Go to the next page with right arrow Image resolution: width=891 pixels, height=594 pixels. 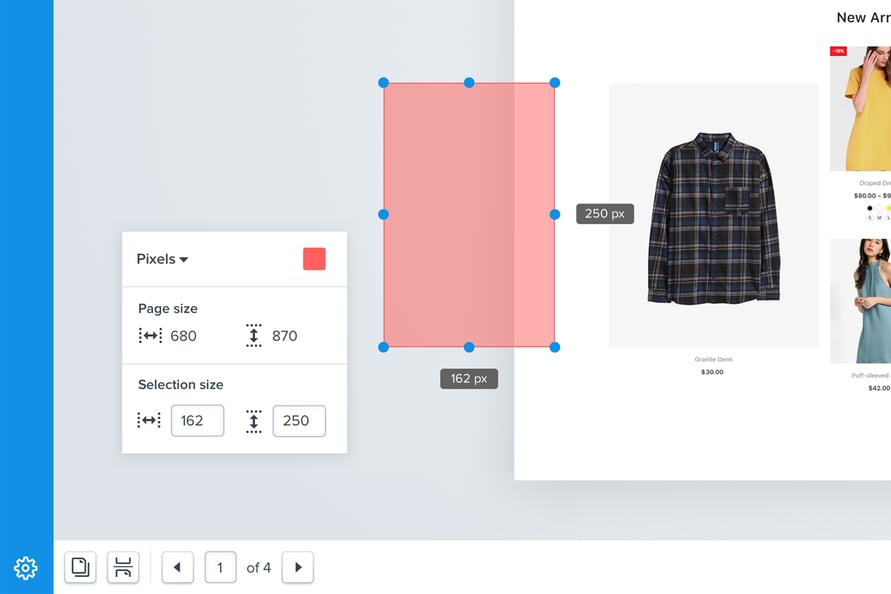(298, 567)
